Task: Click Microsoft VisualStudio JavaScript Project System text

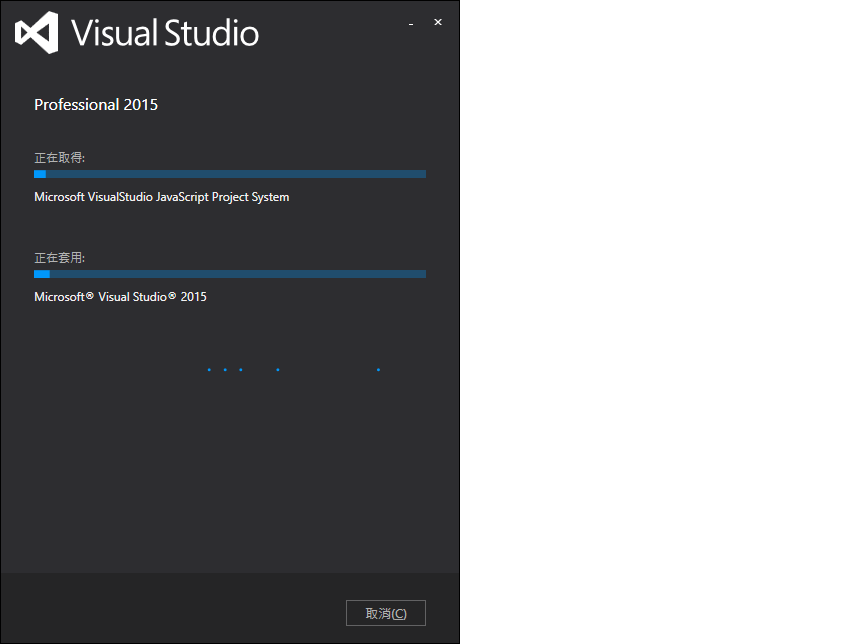Action: click(x=161, y=197)
